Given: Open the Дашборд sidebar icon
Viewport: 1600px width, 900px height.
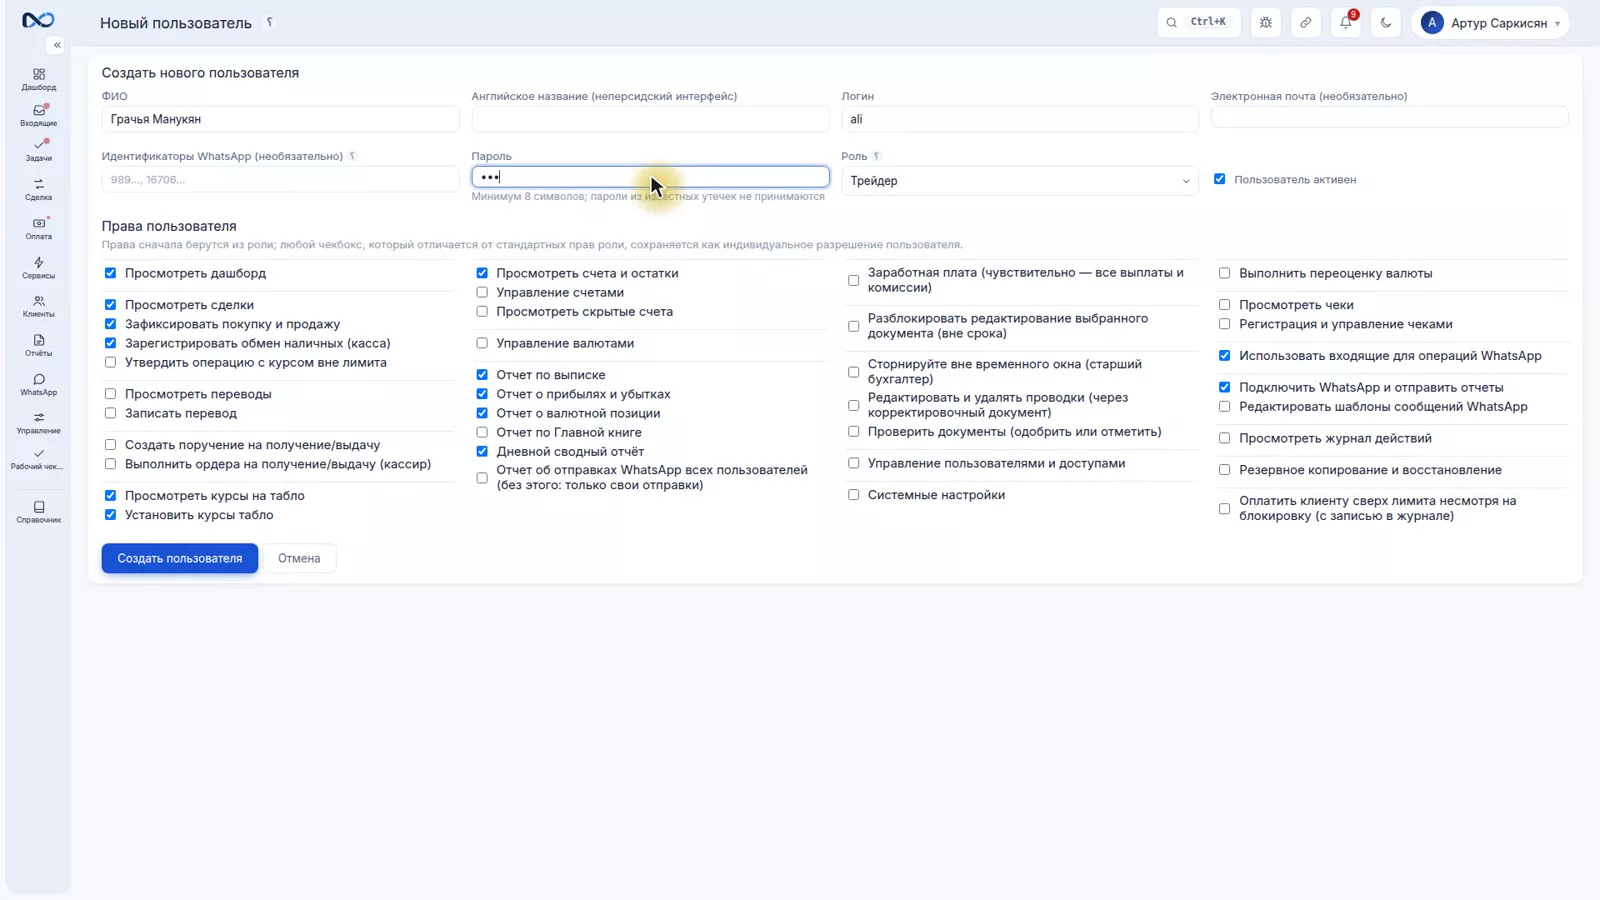Looking at the screenshot, I should click(38, 79).
